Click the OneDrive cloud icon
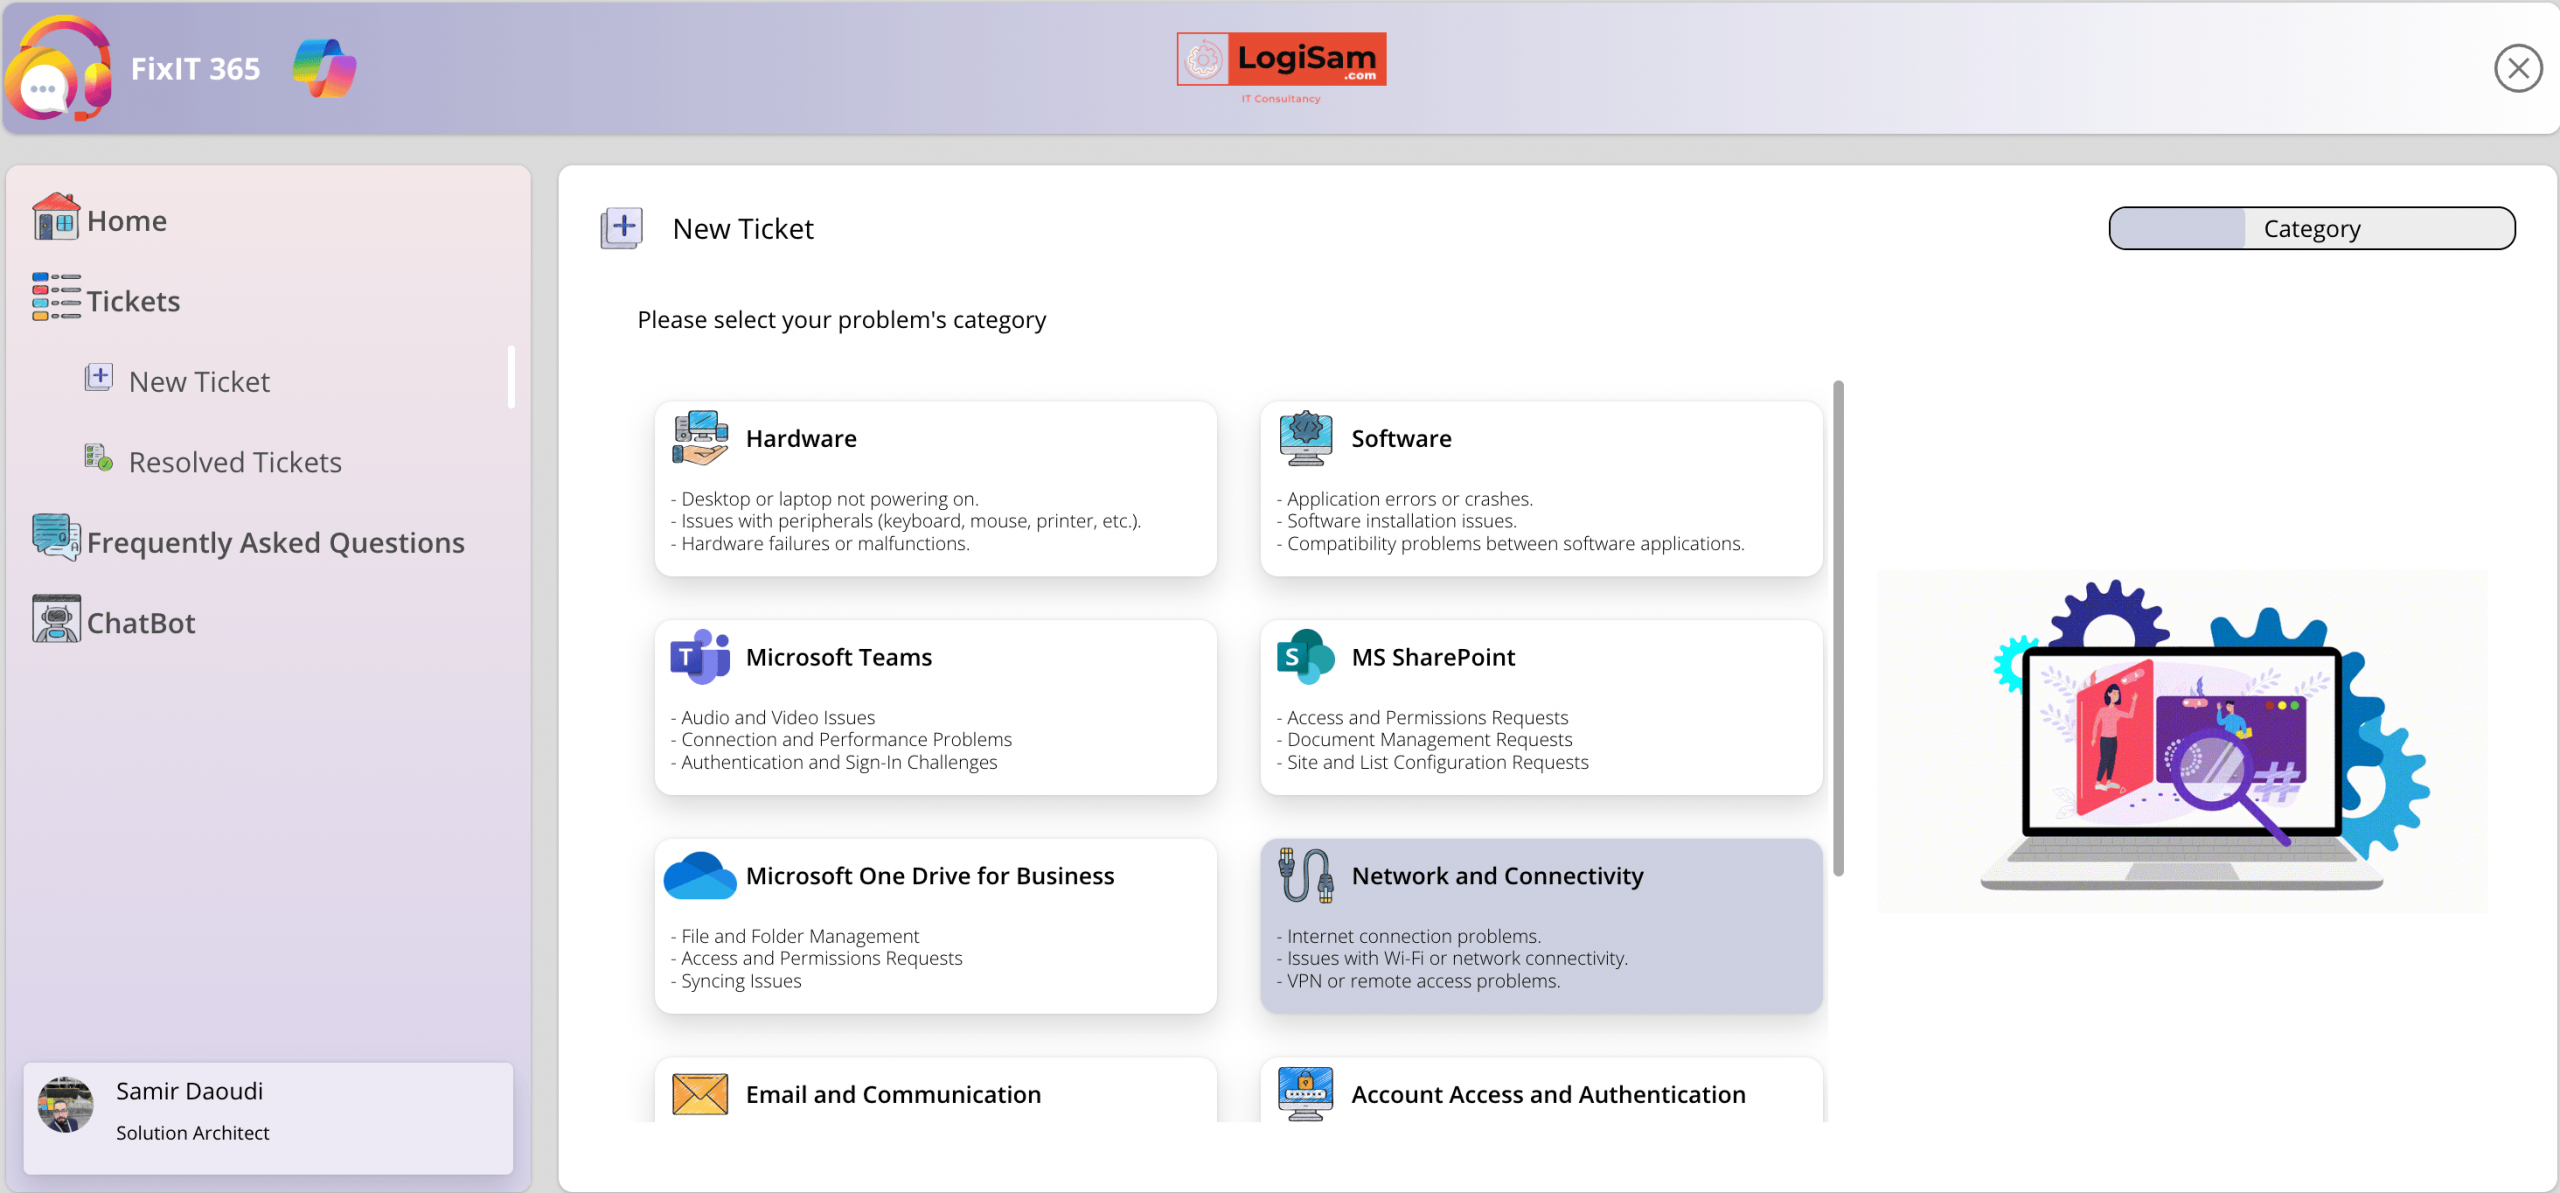This screenshot has height=1193, width=2560. [700, 875]
